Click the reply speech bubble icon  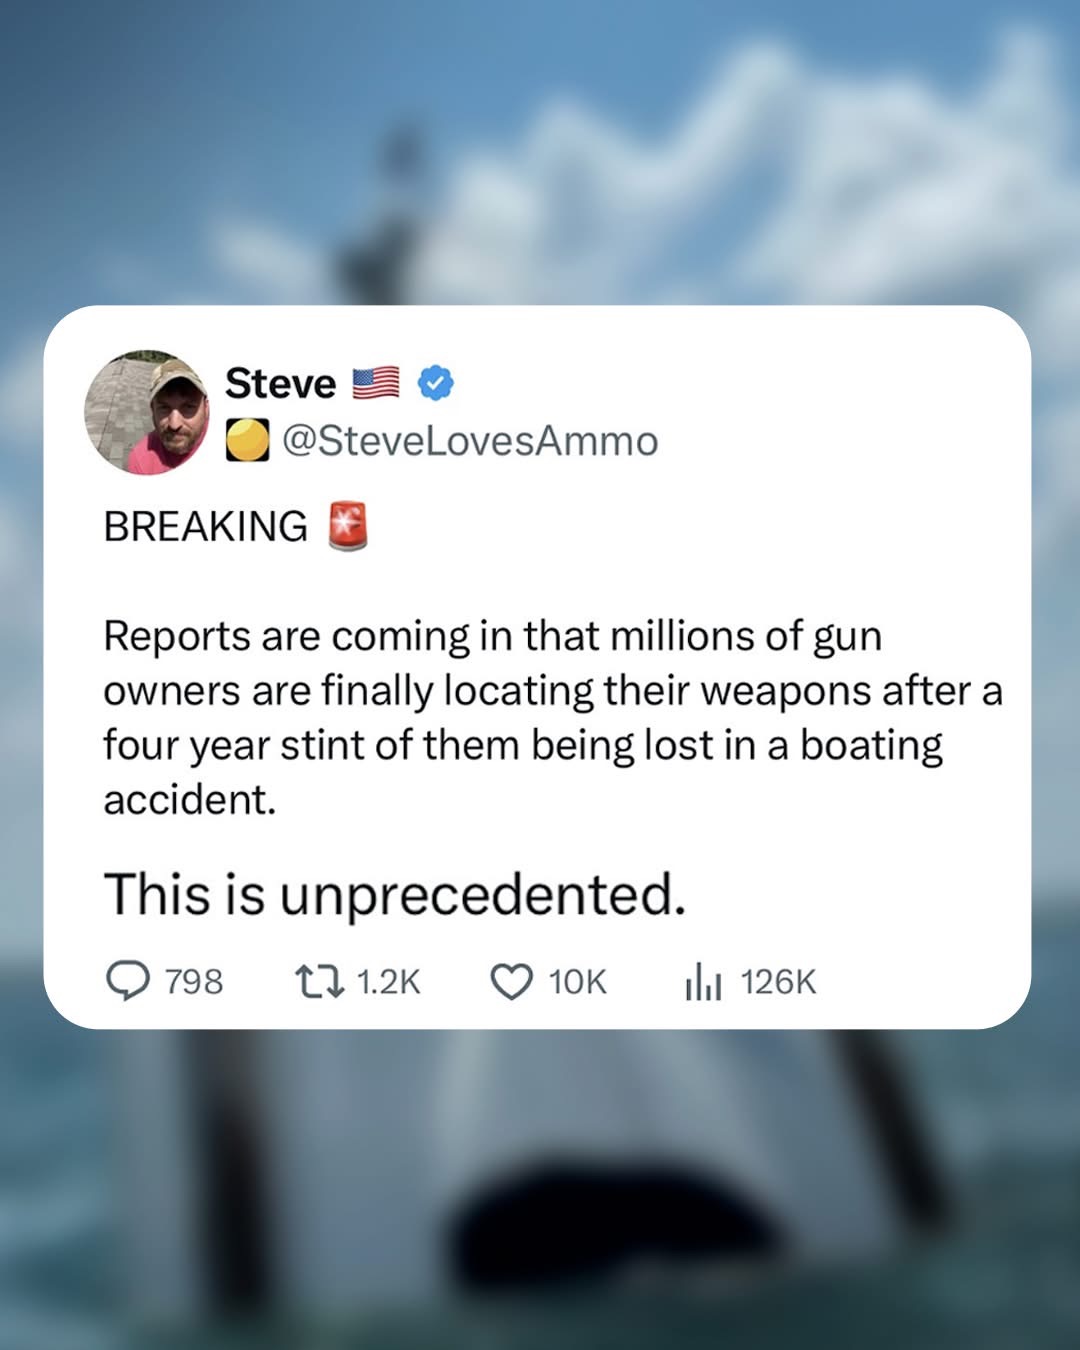(128, 981)
